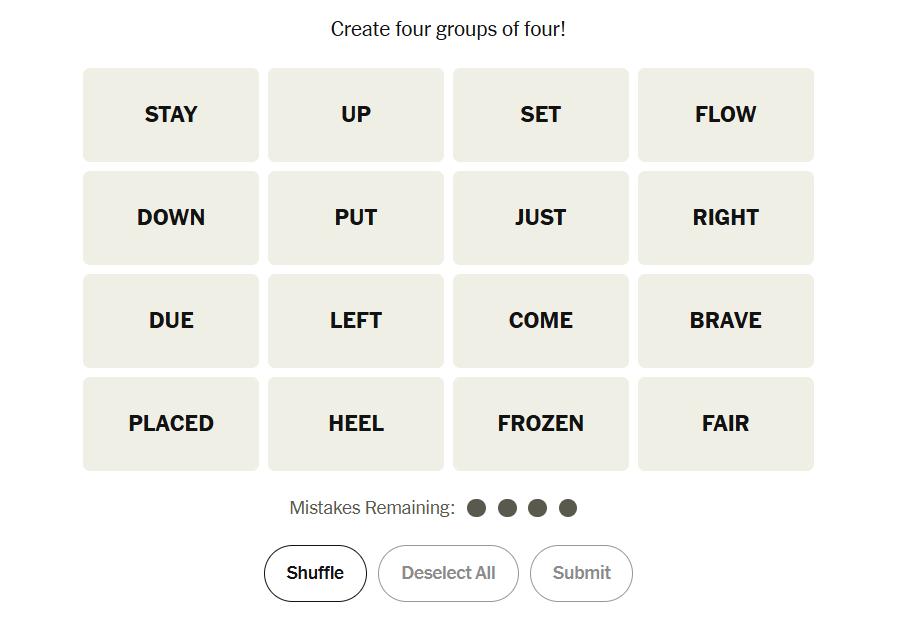
Task: Toggle the COME word card
Action: point(541,321)
